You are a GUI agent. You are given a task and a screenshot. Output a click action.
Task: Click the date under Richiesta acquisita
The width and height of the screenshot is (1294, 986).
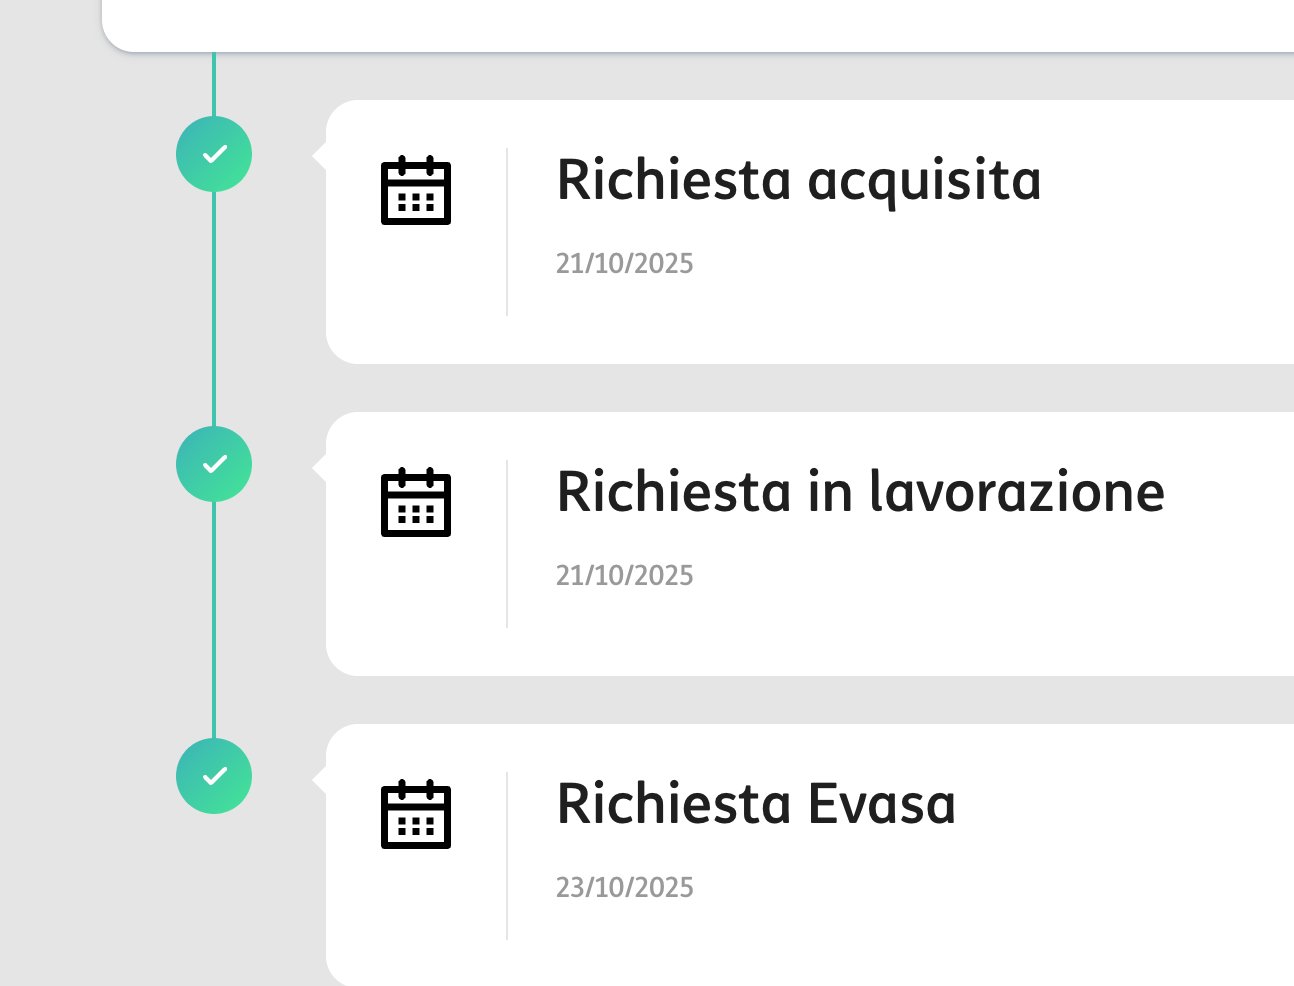(x=624, y=264)
